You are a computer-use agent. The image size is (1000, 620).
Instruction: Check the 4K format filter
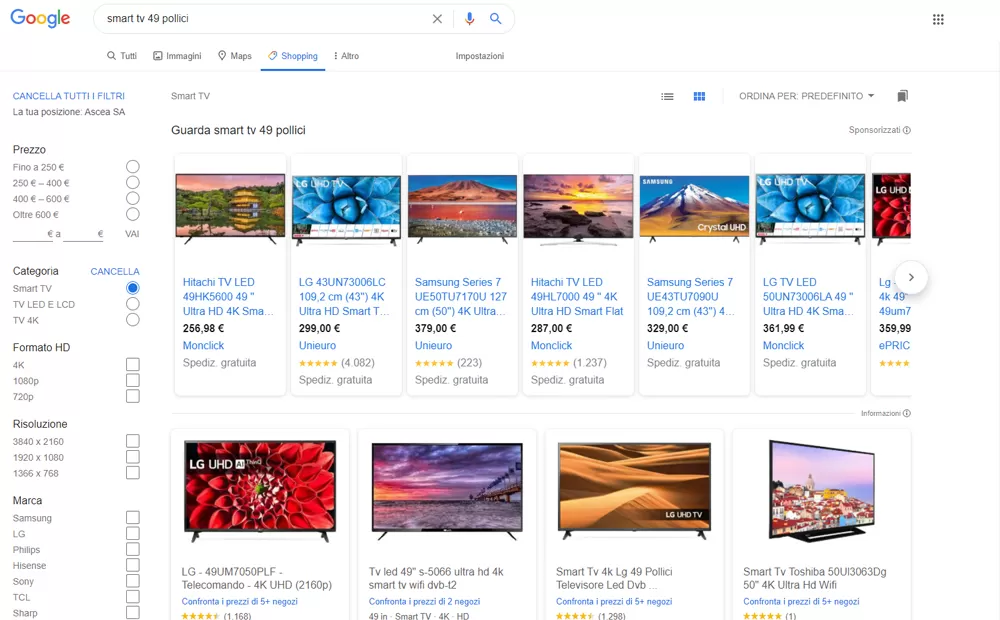coord(132,364)
